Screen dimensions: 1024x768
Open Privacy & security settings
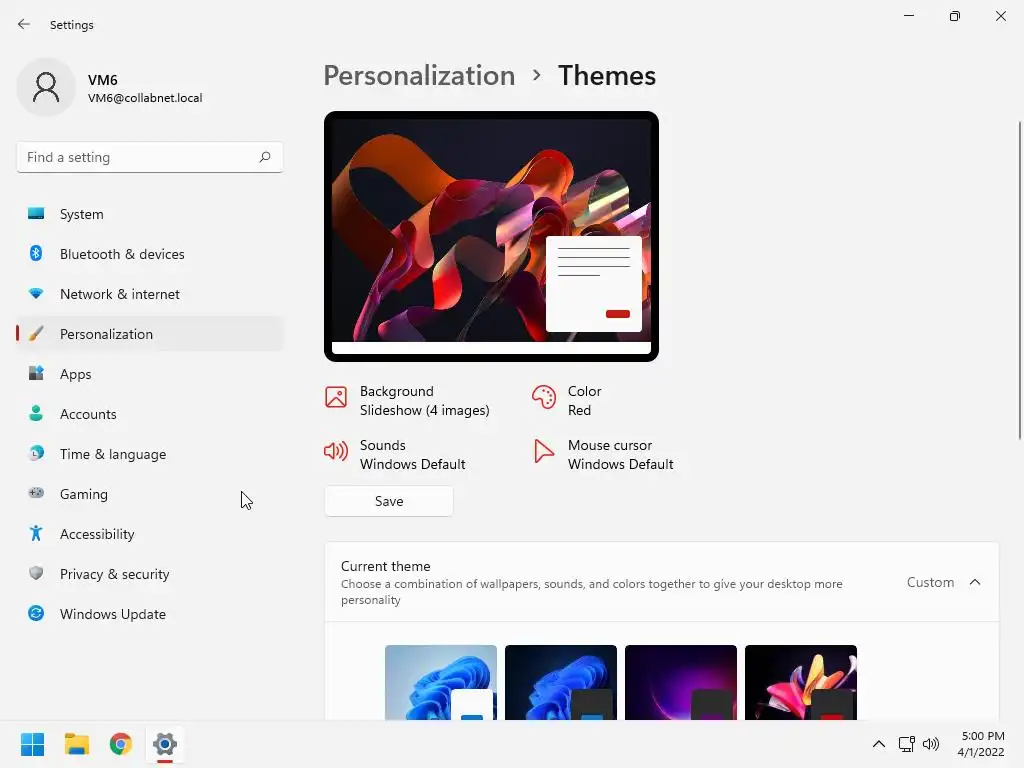tap(150, 574)
